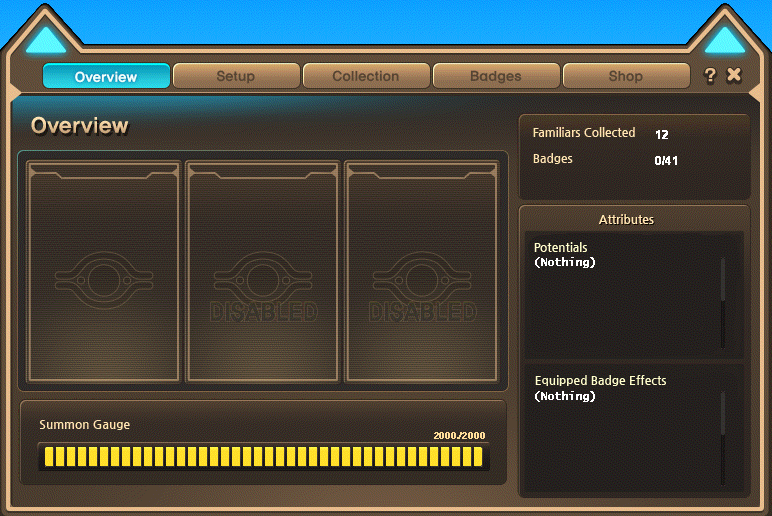
Task: View the Badges tab
Action: 496,76
